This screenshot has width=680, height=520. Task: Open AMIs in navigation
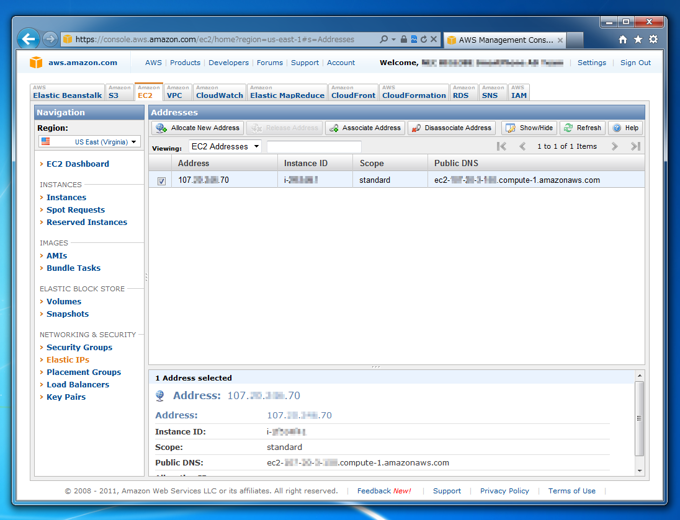click(x=57, y=256)
